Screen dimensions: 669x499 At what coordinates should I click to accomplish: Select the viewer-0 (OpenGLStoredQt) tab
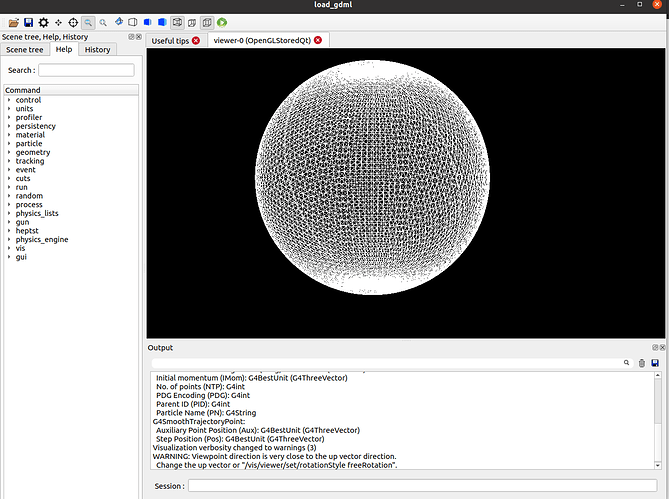[262, 41]
